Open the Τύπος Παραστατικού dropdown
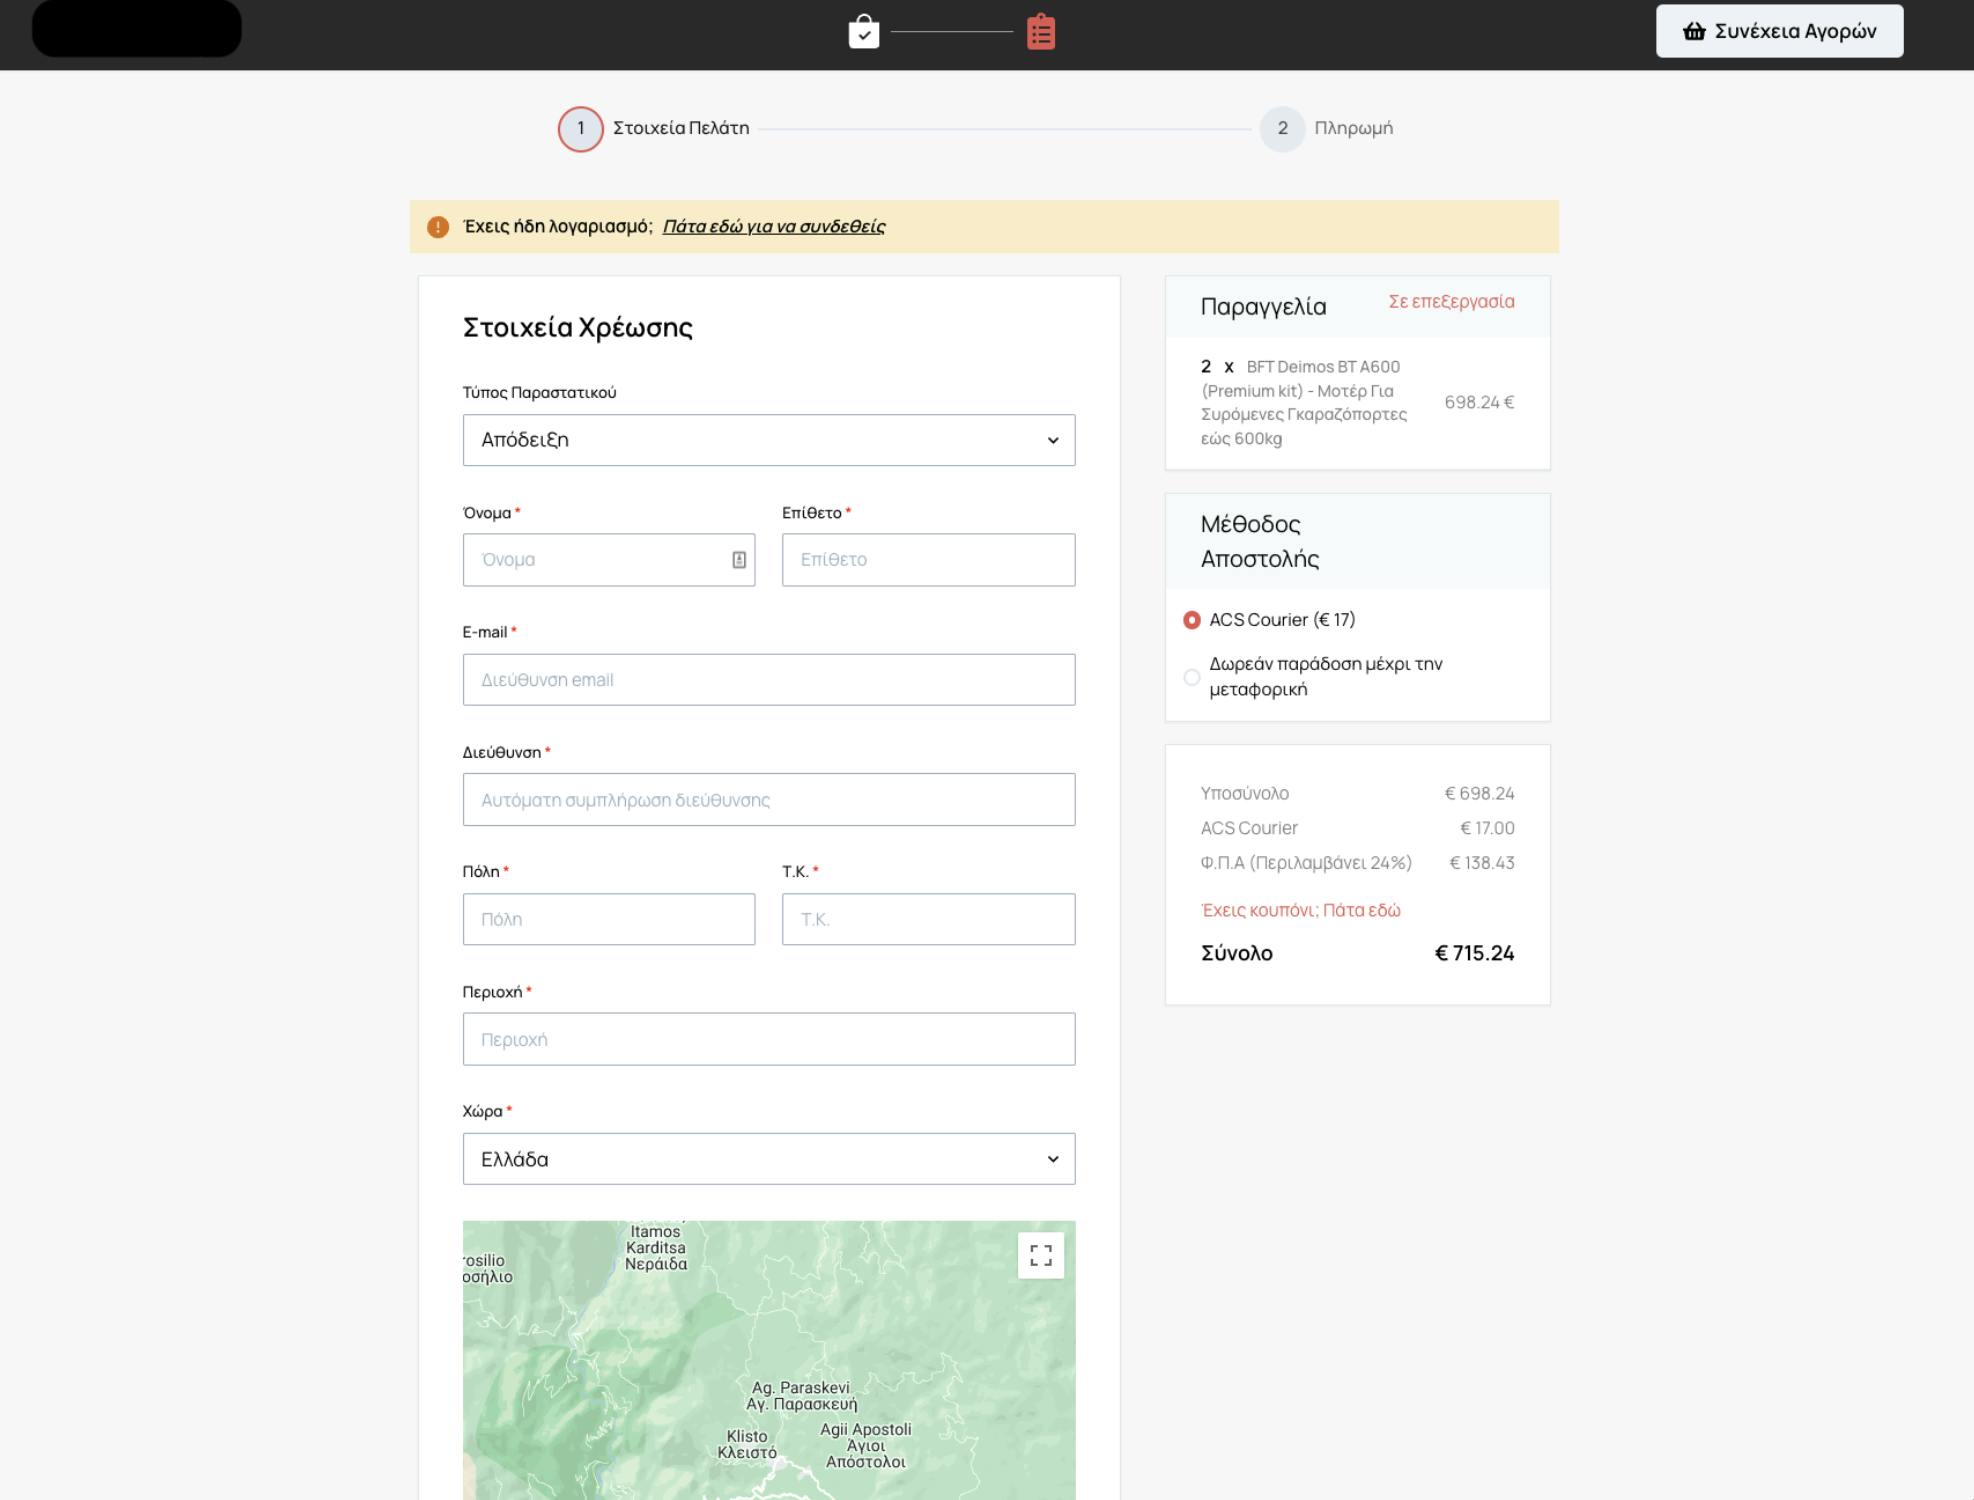This screenshot has width=1974, height=1500. (768, 440)
